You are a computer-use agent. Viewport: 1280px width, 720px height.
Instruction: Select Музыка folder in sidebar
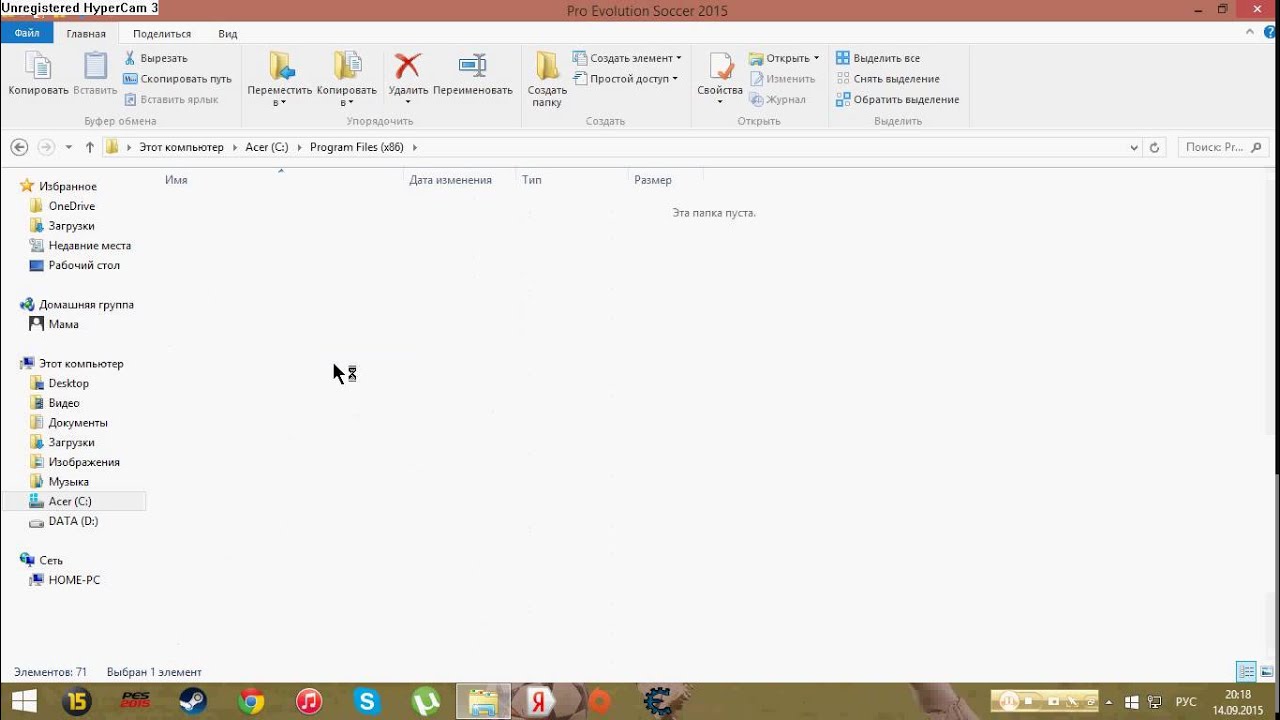tap(69, 481)
